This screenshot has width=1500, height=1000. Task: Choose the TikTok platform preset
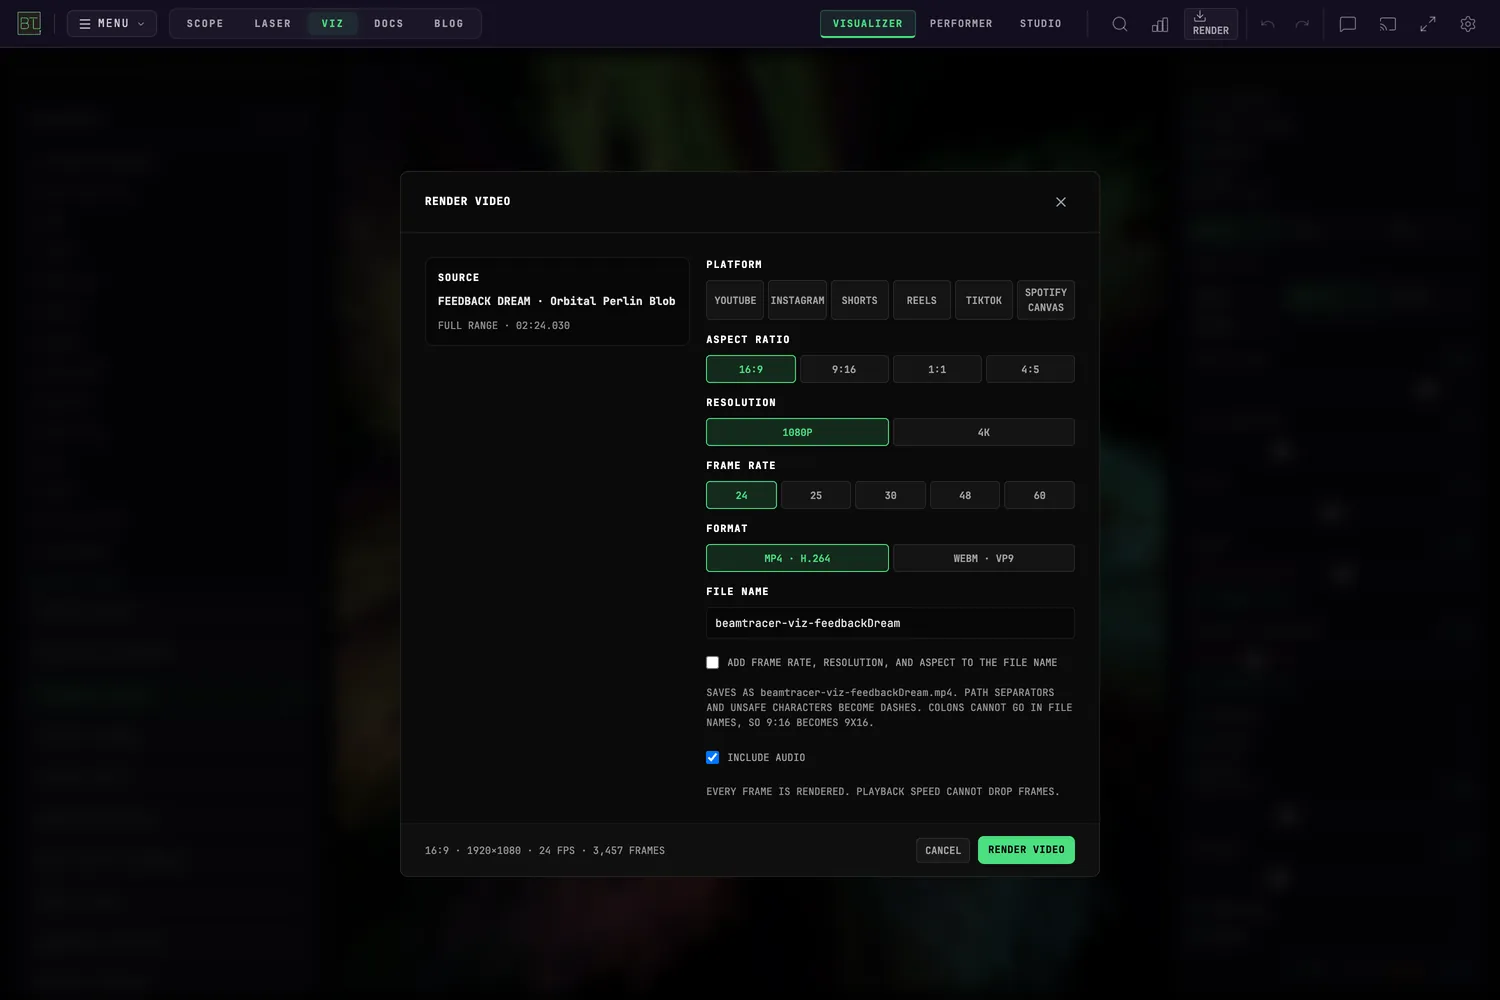(984, 300)
